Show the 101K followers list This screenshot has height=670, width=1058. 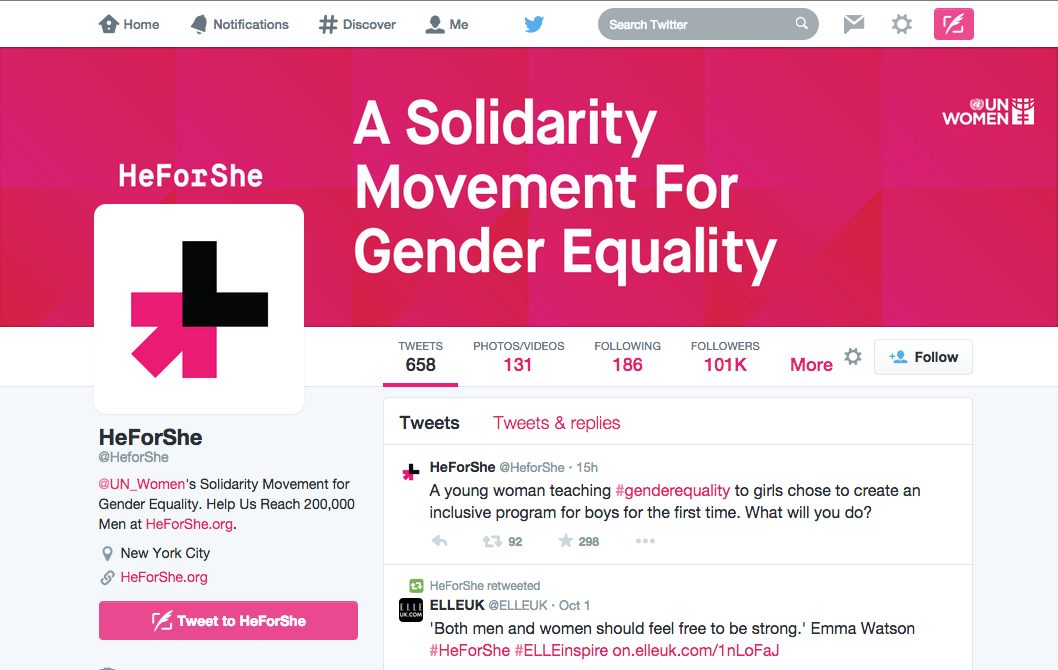tap(725, 357)
